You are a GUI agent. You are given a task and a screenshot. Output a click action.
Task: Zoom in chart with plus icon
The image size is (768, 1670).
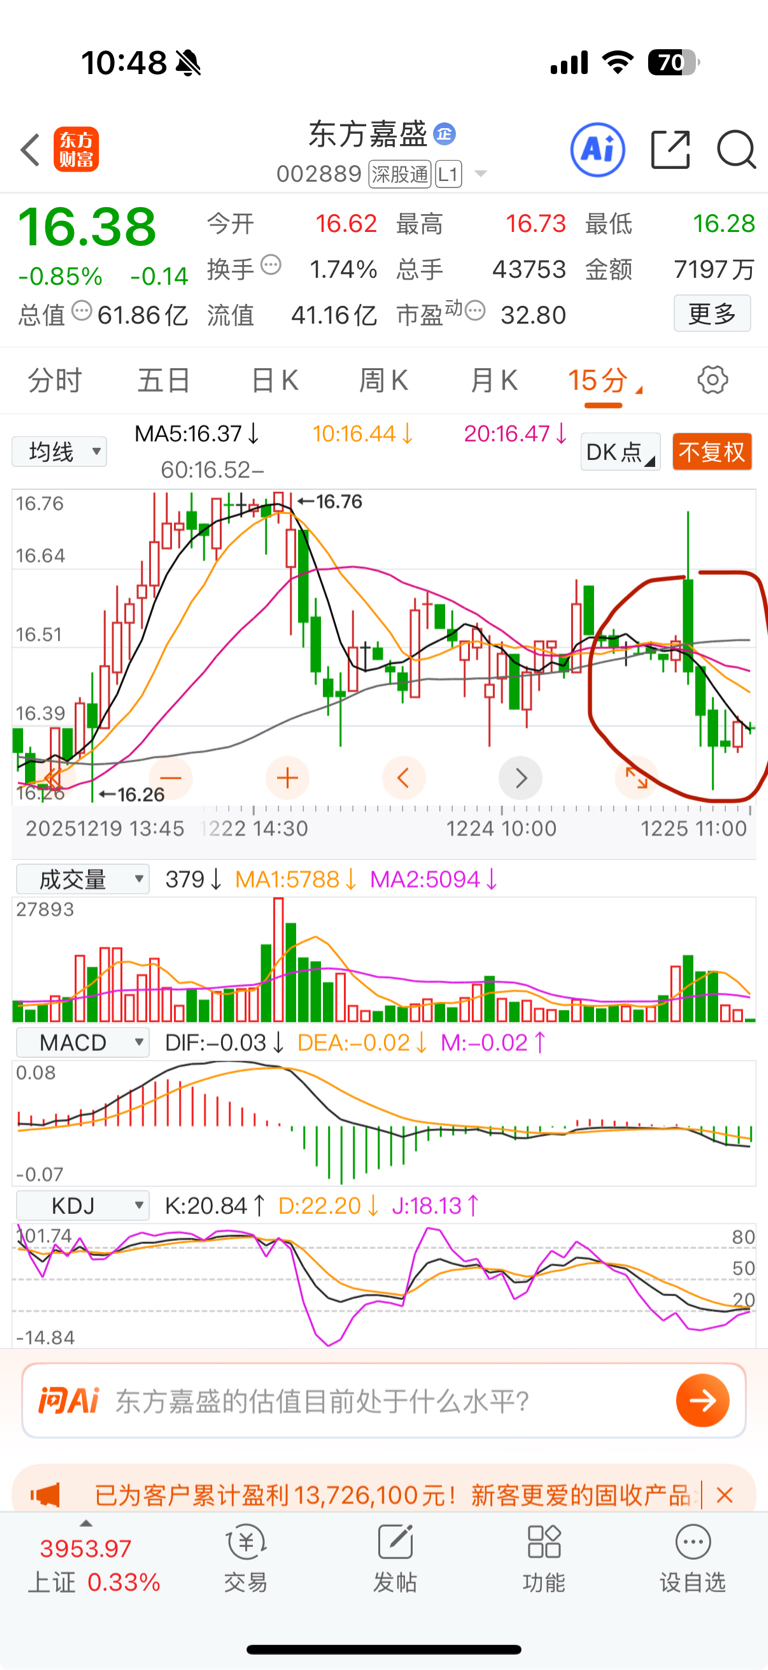(287, 777)
